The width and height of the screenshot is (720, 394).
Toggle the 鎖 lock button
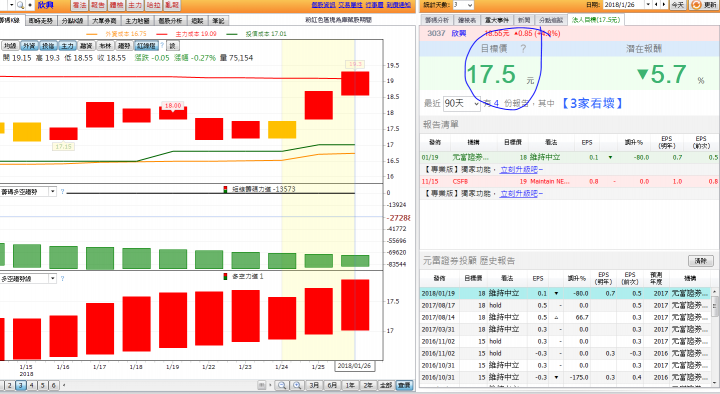click(x=172, y=45)
